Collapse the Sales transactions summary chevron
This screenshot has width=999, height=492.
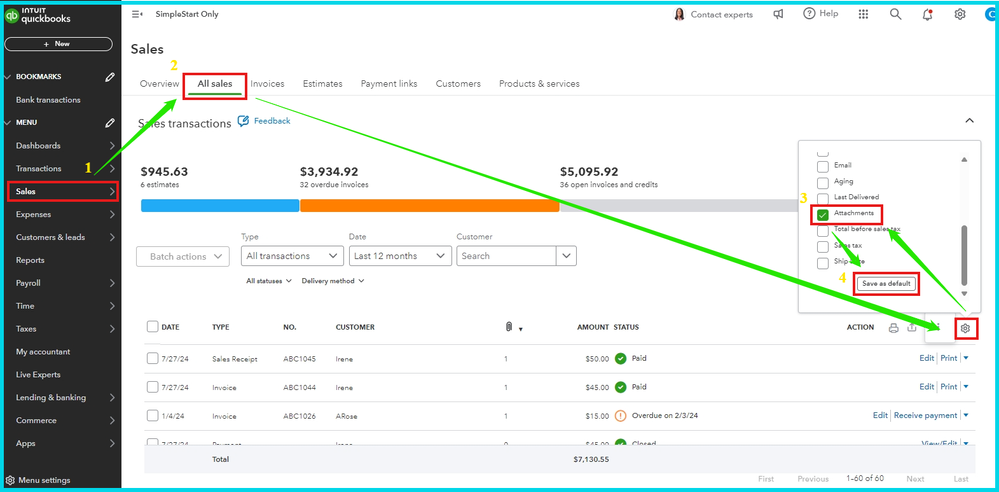click(x=969, y=120)
